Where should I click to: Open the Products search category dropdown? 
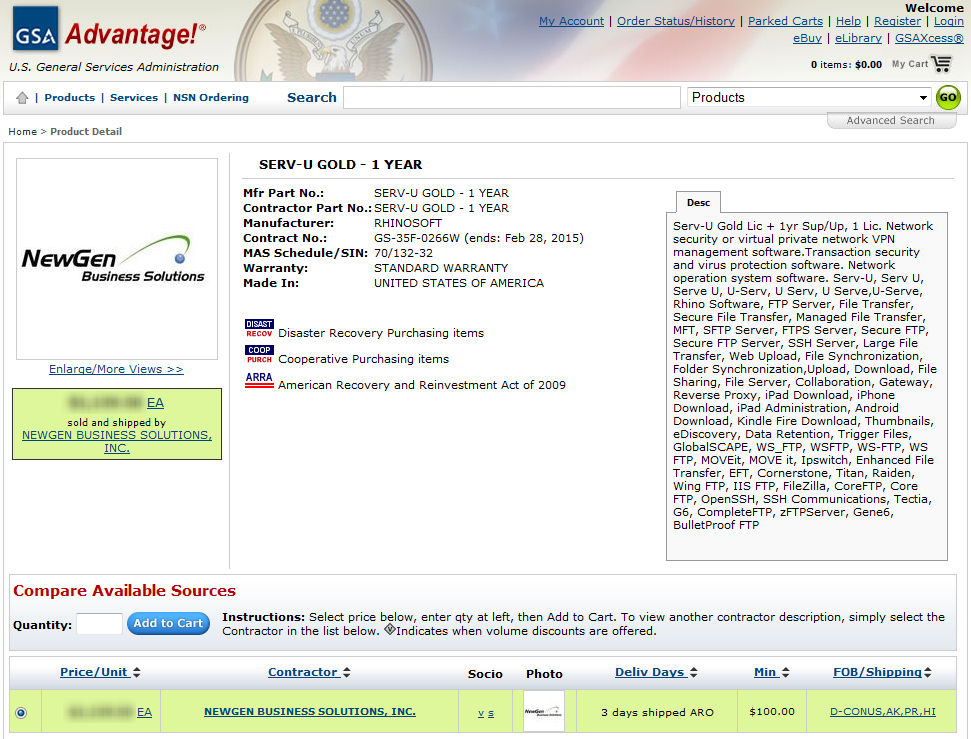point(809,97)
